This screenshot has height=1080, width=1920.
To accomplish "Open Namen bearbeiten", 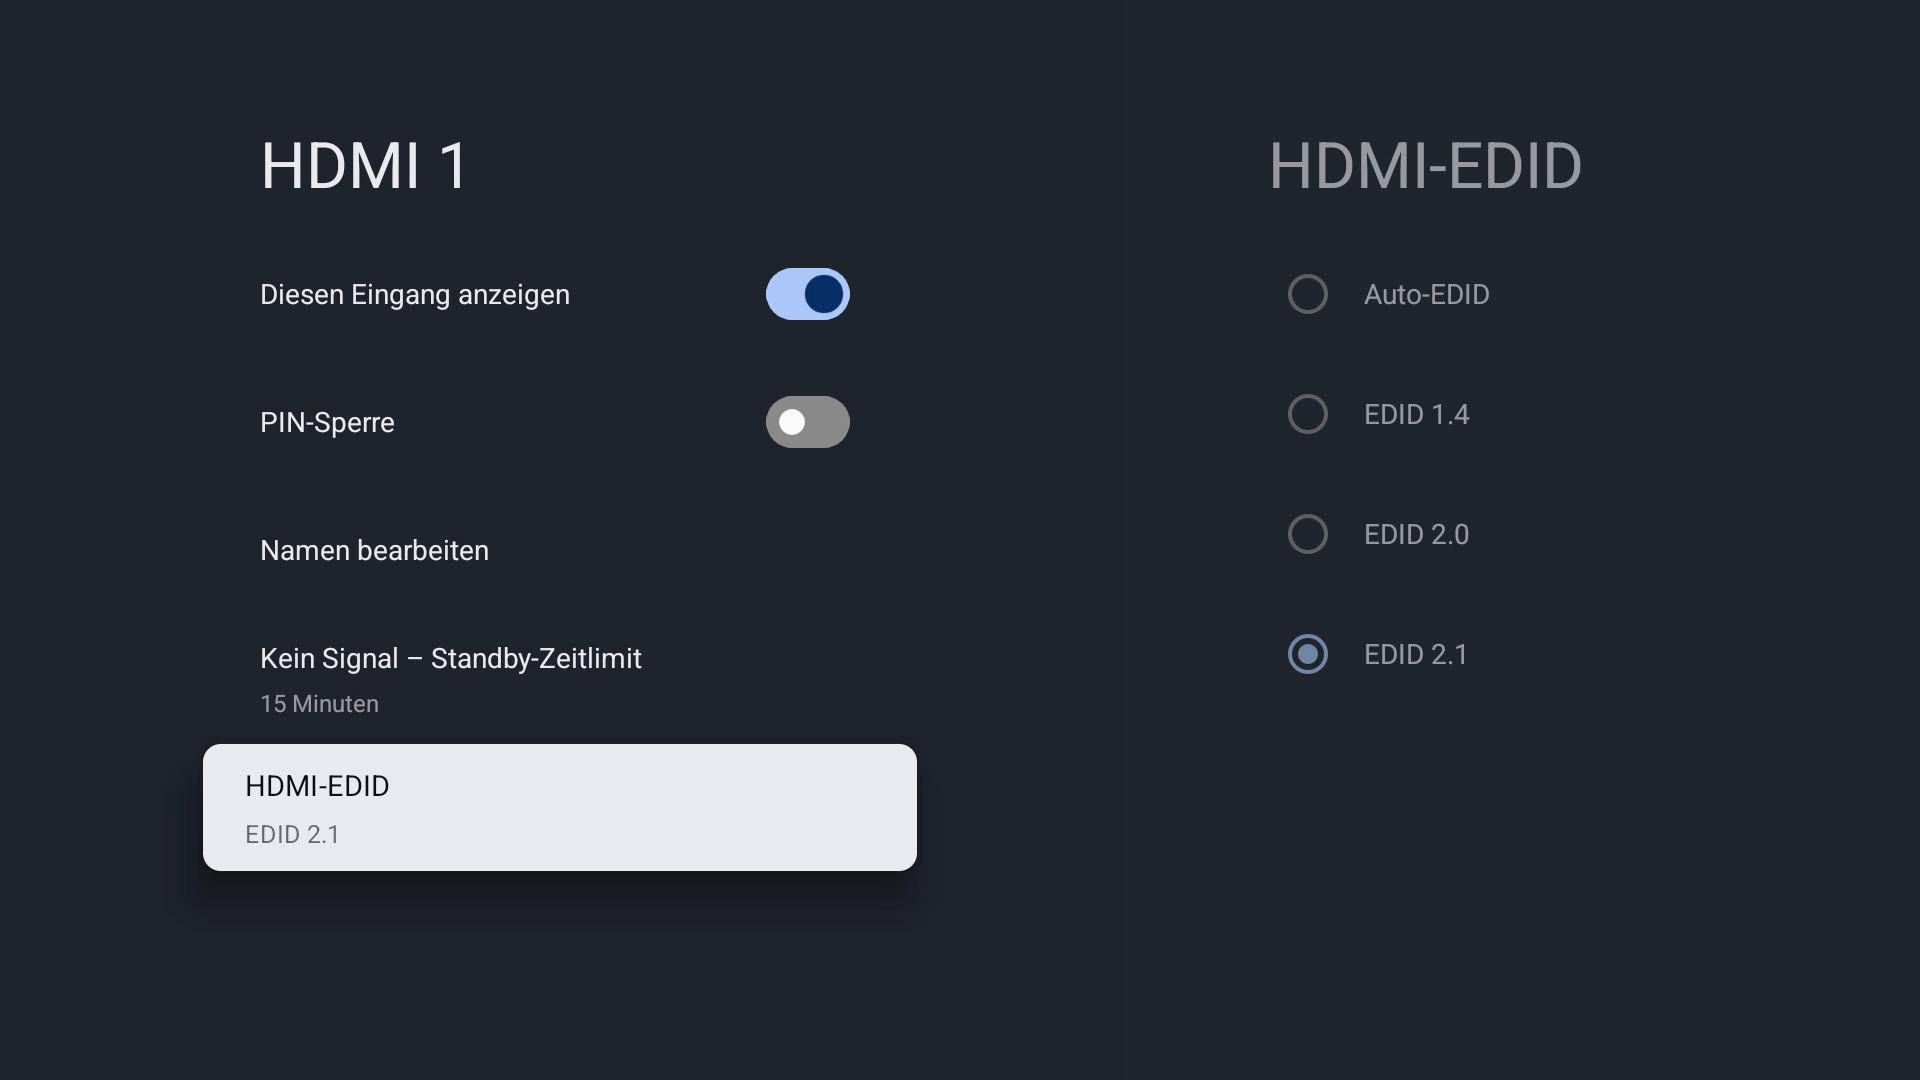I will click(x=374, y=551).
